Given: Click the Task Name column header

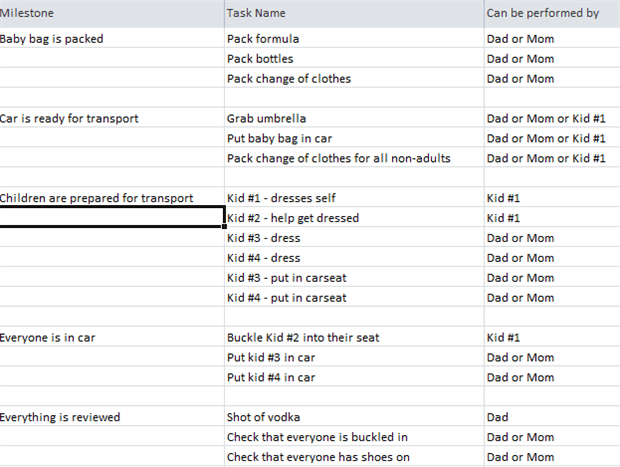Looking at the screenshot, I should click(352, 14).
